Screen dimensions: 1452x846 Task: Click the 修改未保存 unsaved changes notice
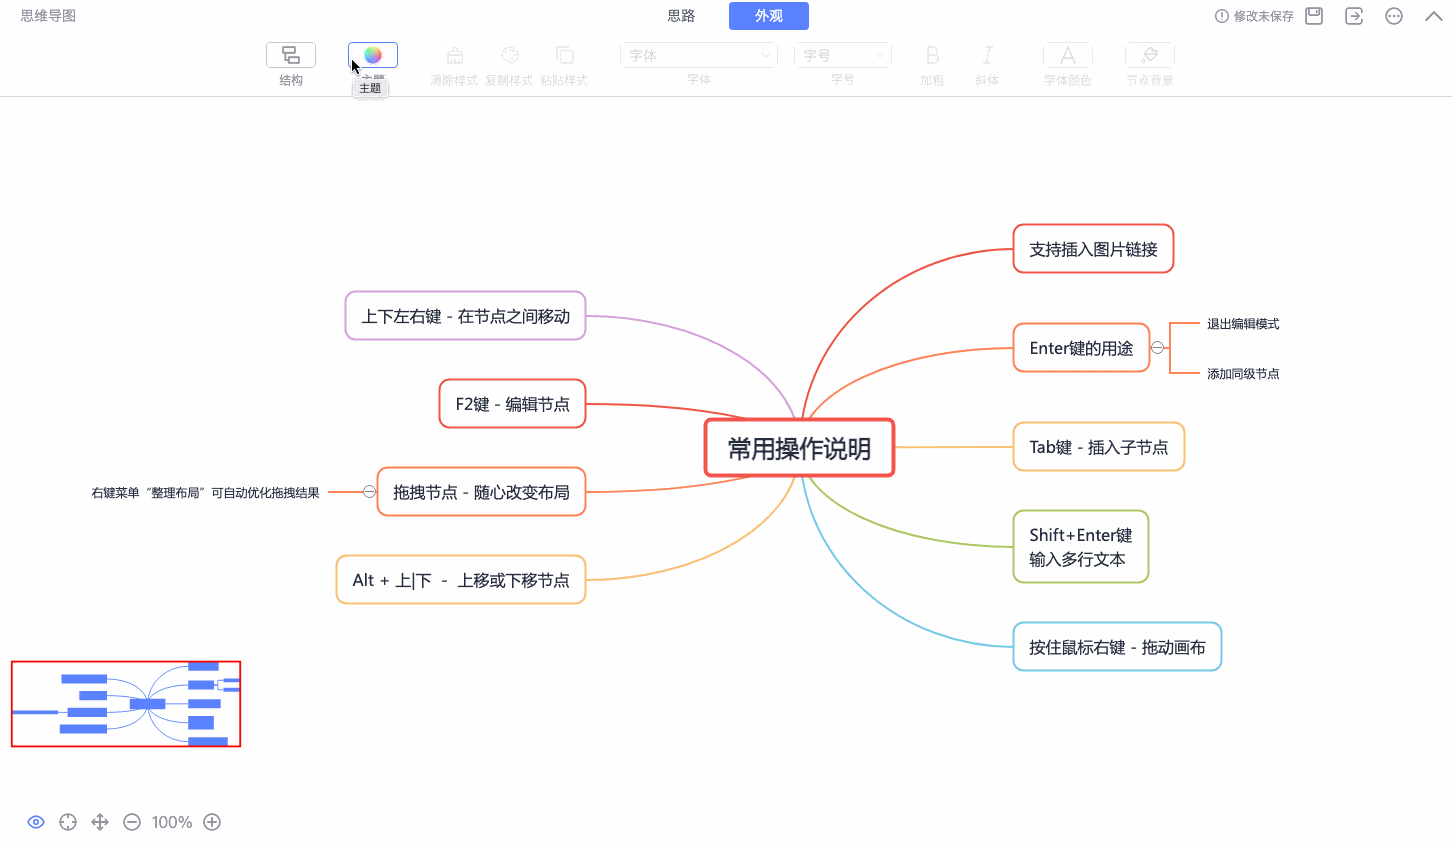pos(1255,16)
